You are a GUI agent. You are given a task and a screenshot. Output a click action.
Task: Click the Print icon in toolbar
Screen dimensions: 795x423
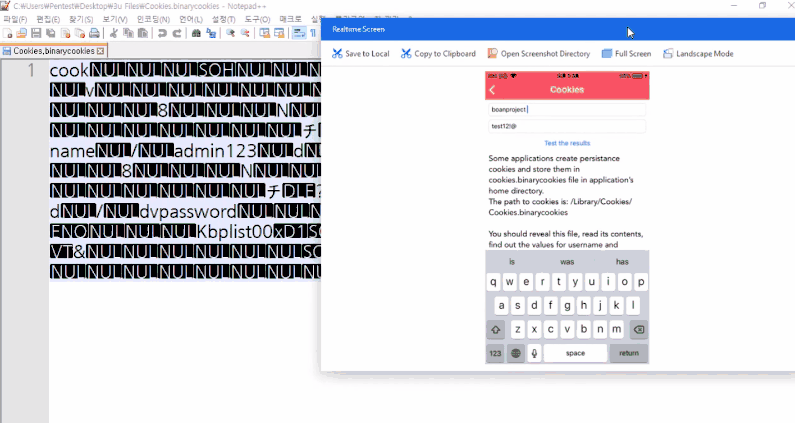(94, 33)
